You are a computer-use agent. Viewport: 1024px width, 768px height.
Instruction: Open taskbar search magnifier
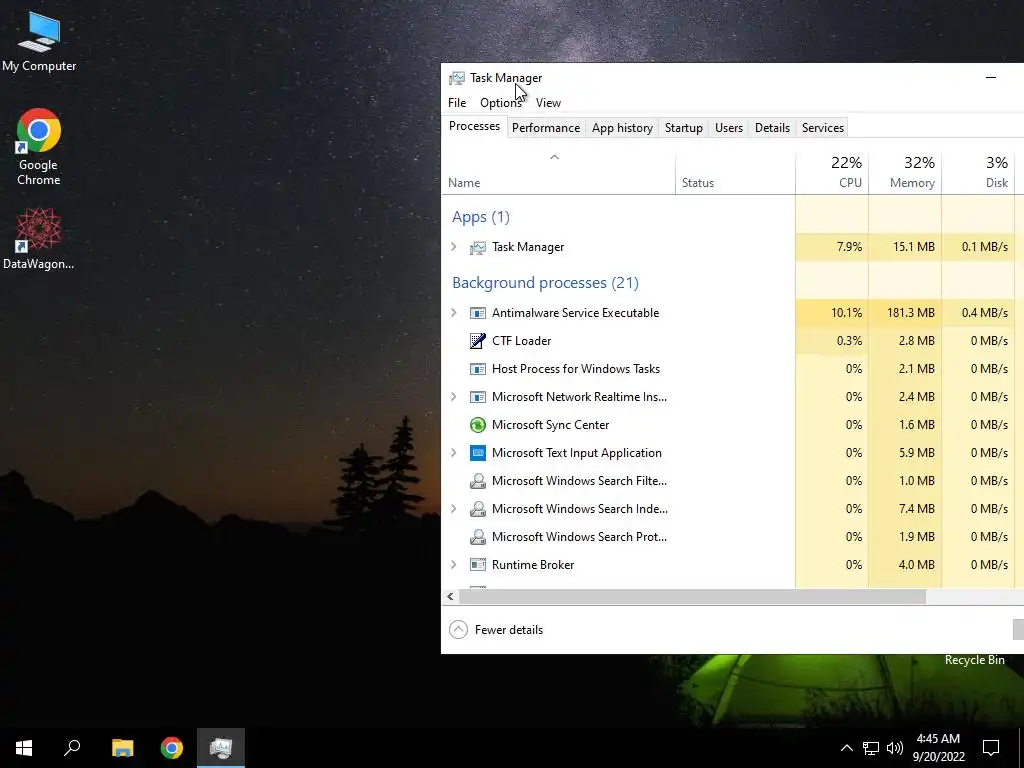click(x=72, y=748)
